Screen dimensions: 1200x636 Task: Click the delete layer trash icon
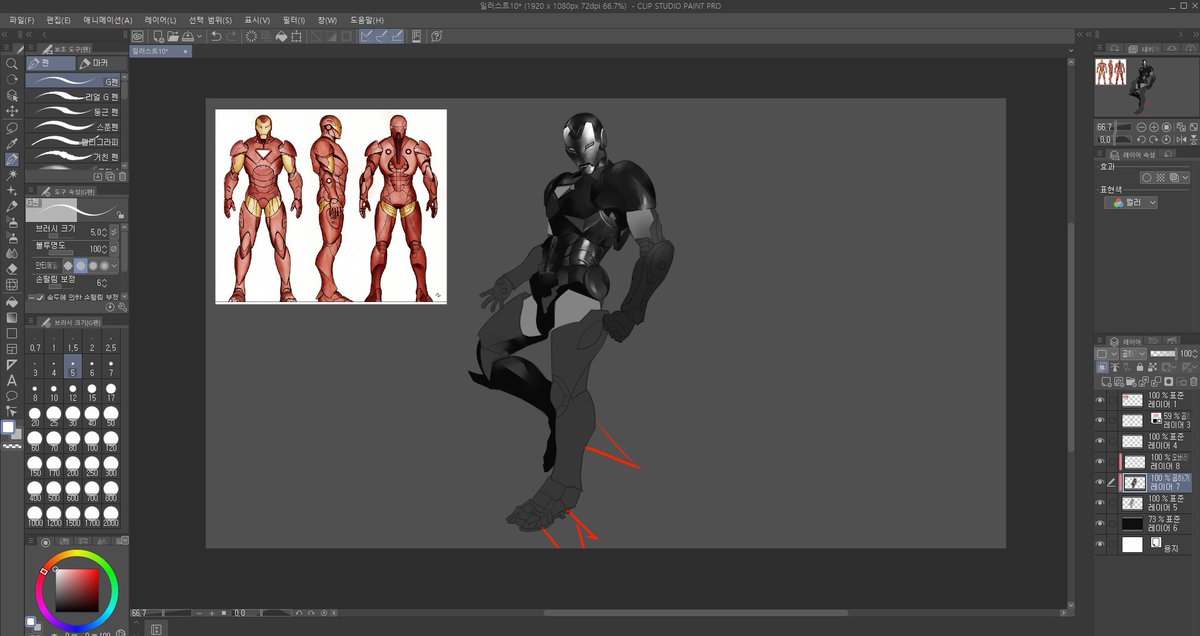tap(1193, 381)
